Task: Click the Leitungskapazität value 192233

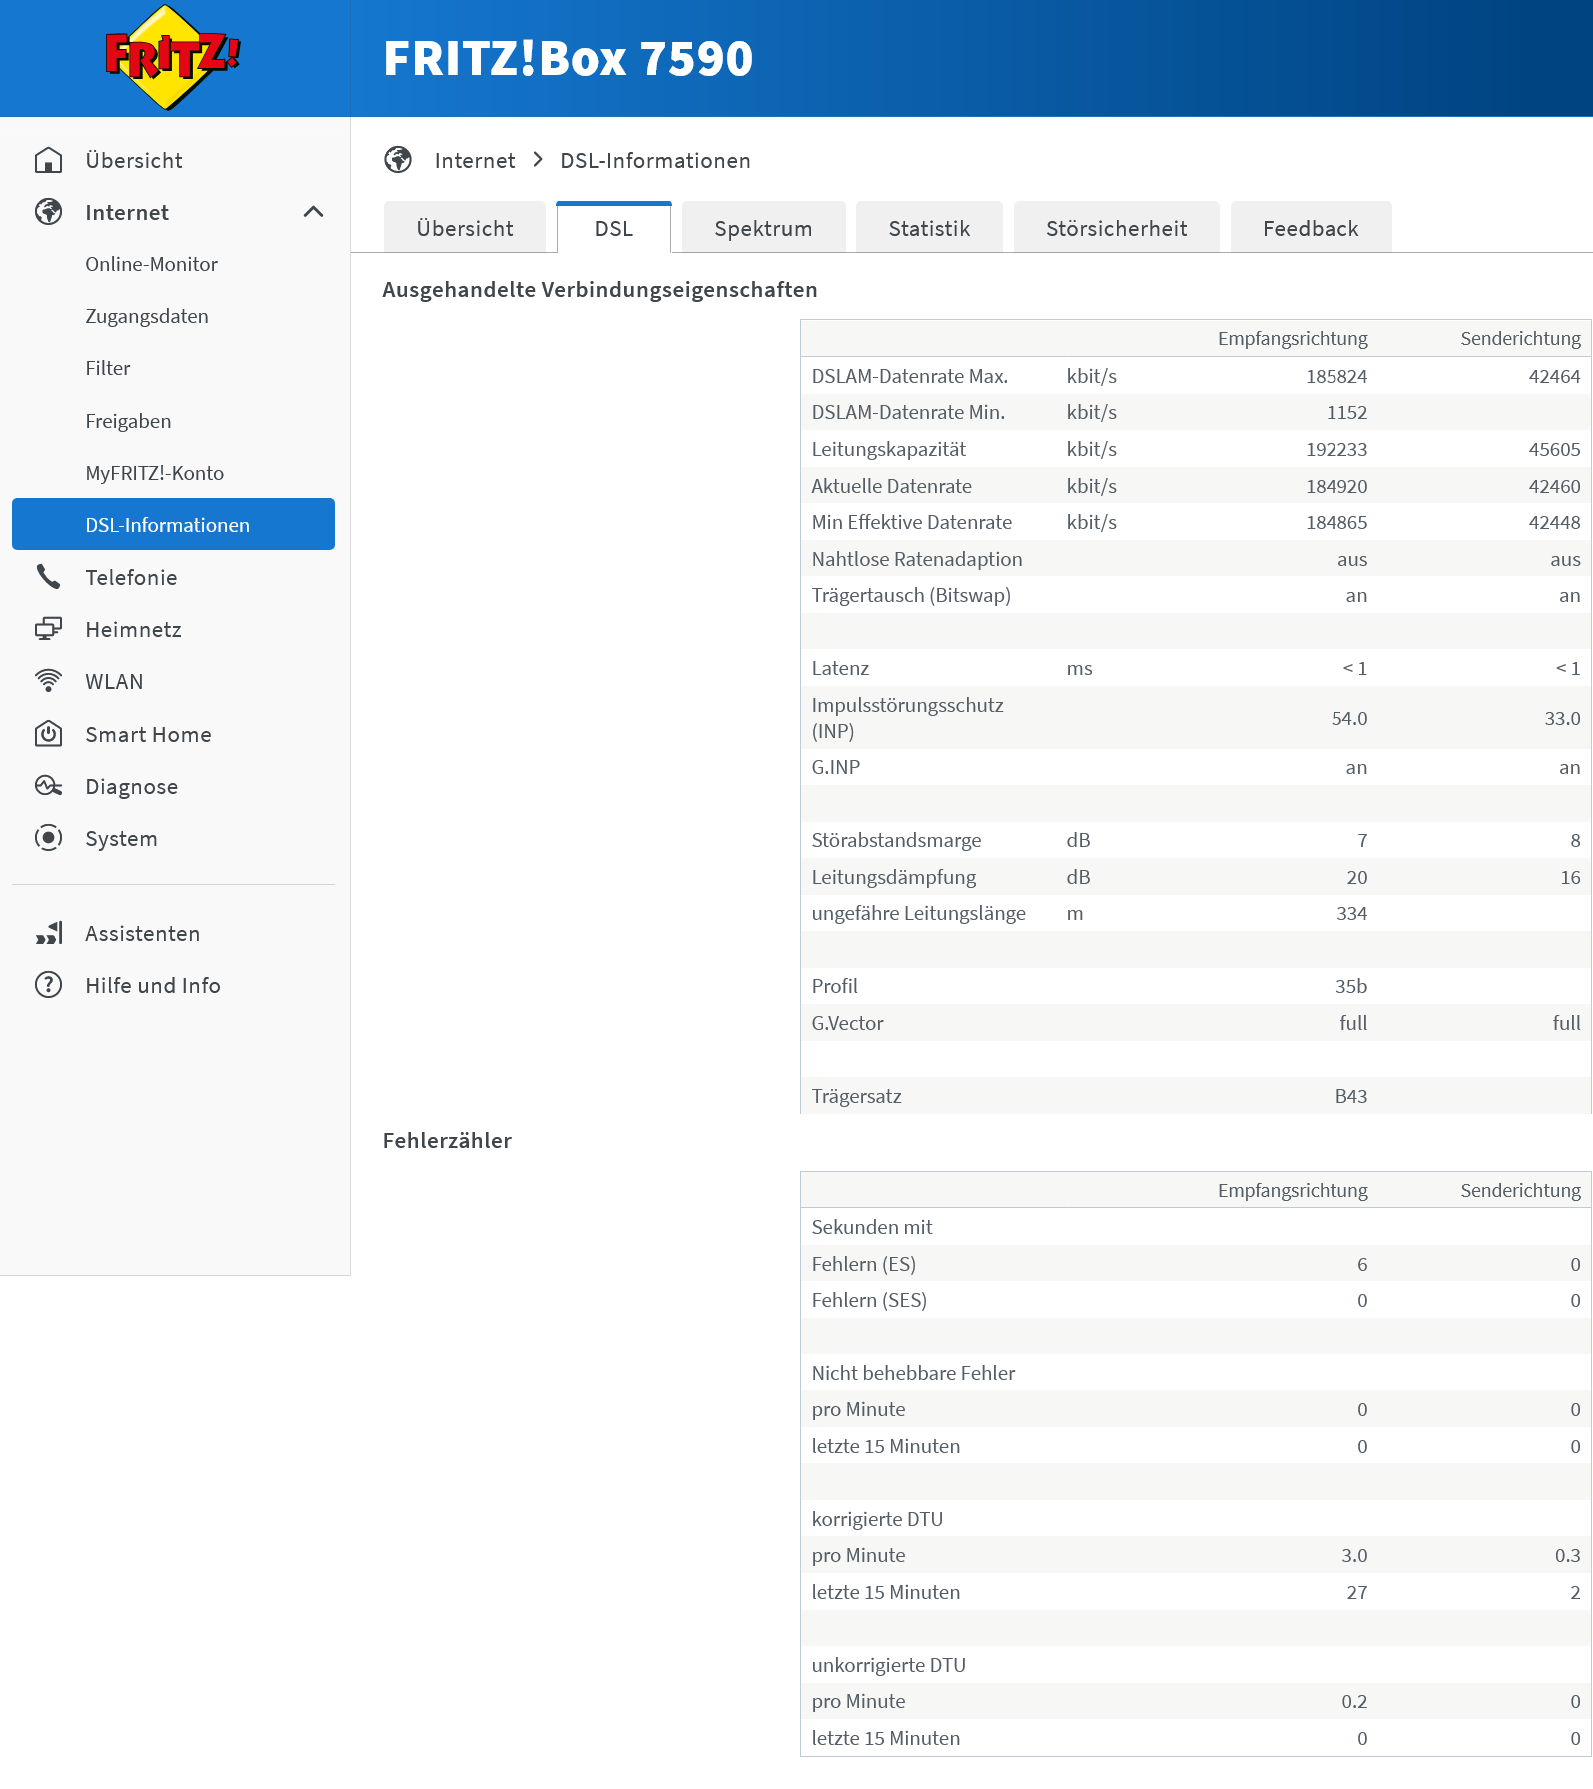Action: [1336, 449]
